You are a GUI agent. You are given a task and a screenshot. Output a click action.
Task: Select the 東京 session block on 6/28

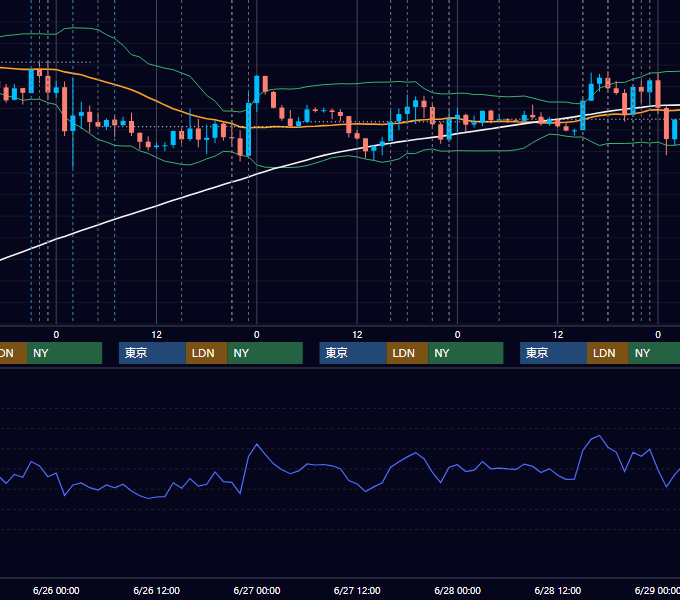[553, 353]
